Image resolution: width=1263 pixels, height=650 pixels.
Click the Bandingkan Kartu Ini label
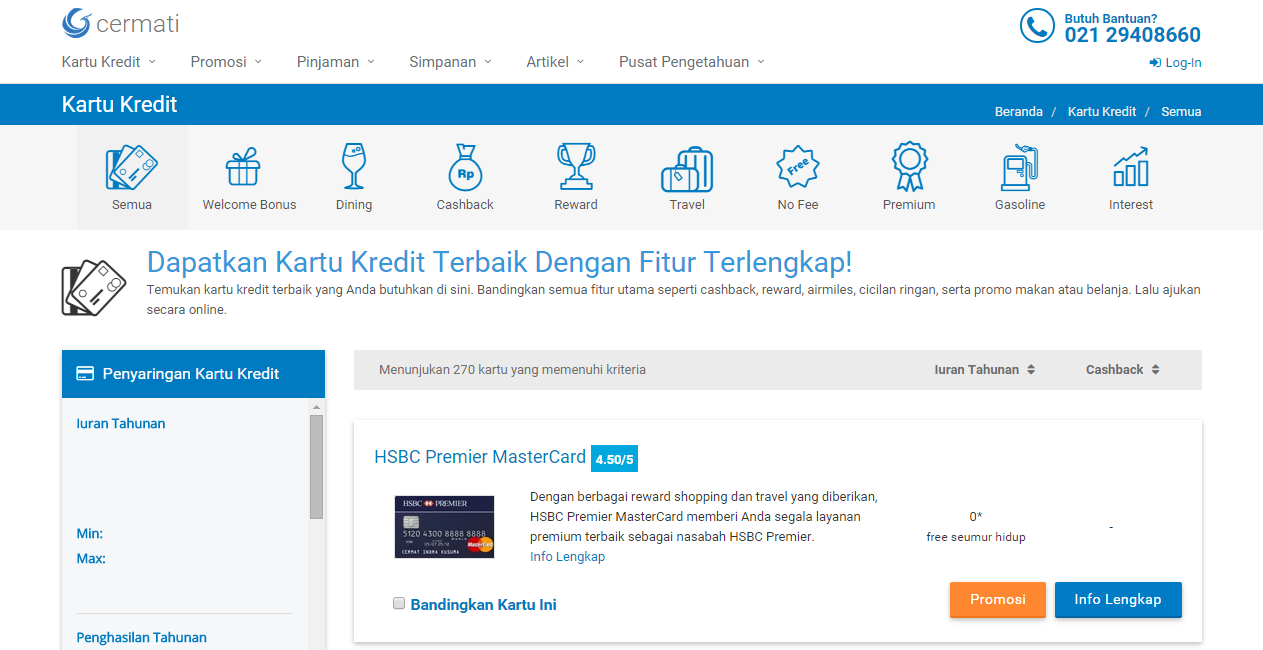tap(484, 605)
